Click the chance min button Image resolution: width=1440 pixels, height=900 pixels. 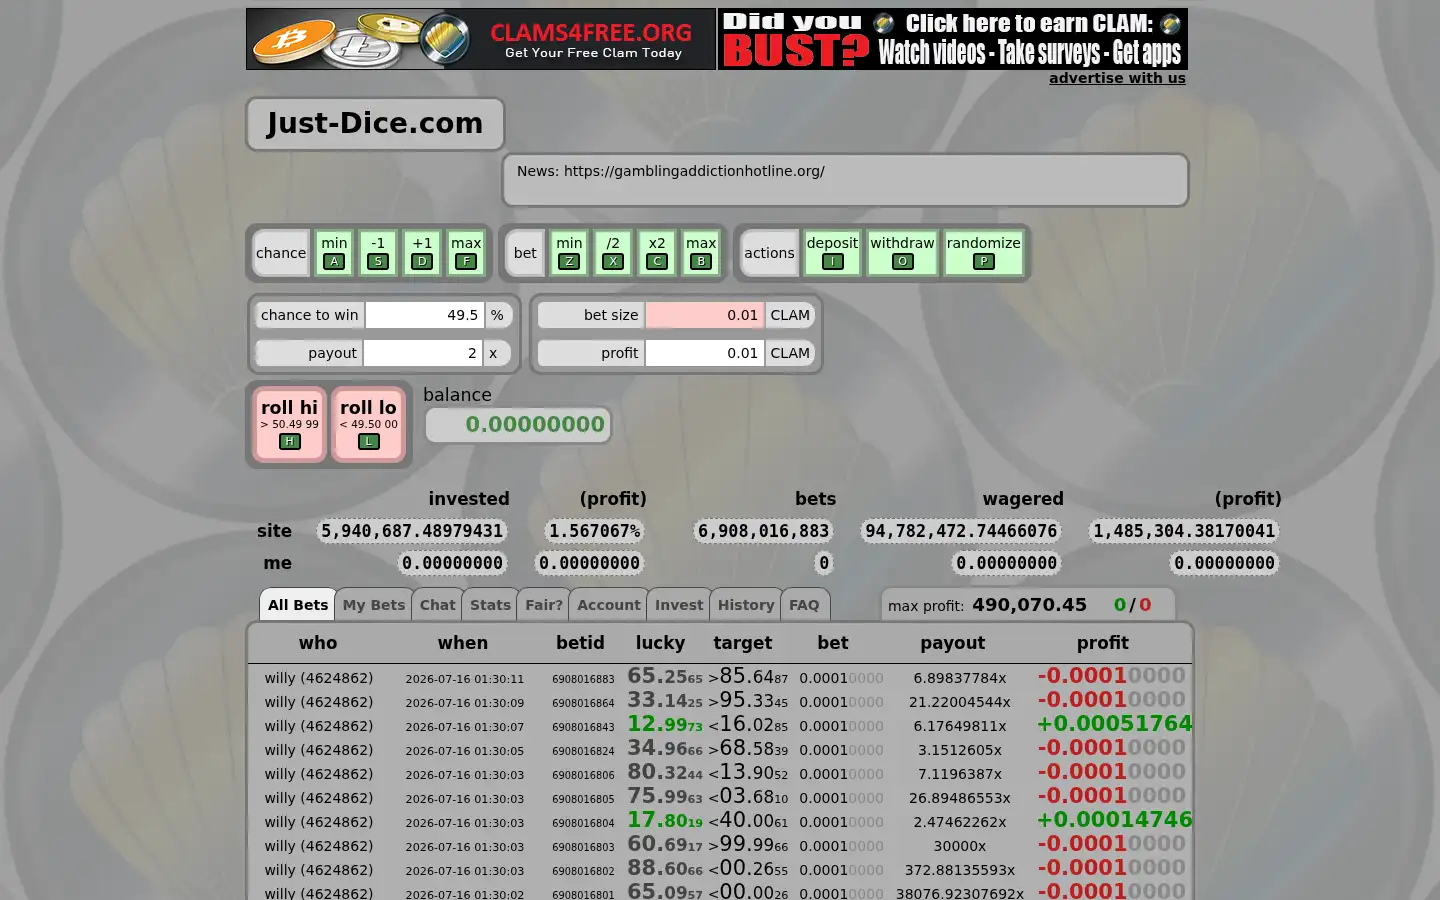point(334,253)
